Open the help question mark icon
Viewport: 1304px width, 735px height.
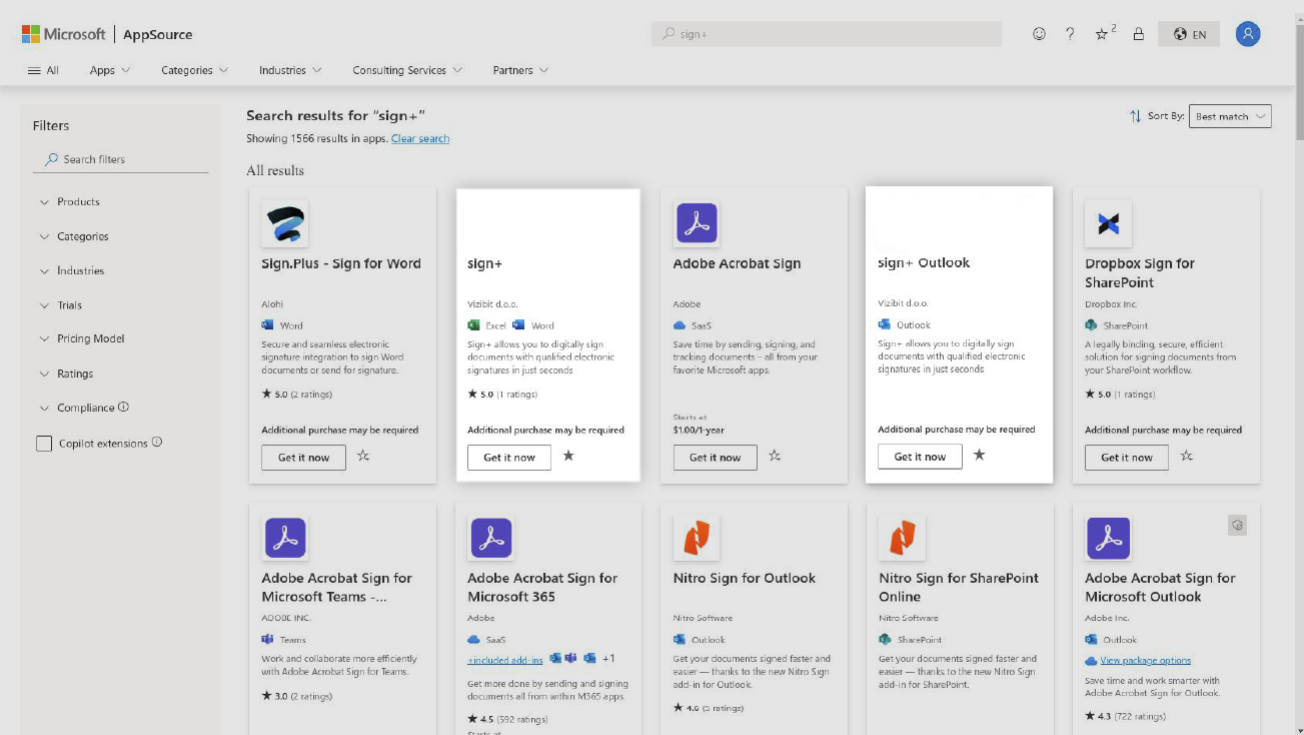click(1070, 34)
